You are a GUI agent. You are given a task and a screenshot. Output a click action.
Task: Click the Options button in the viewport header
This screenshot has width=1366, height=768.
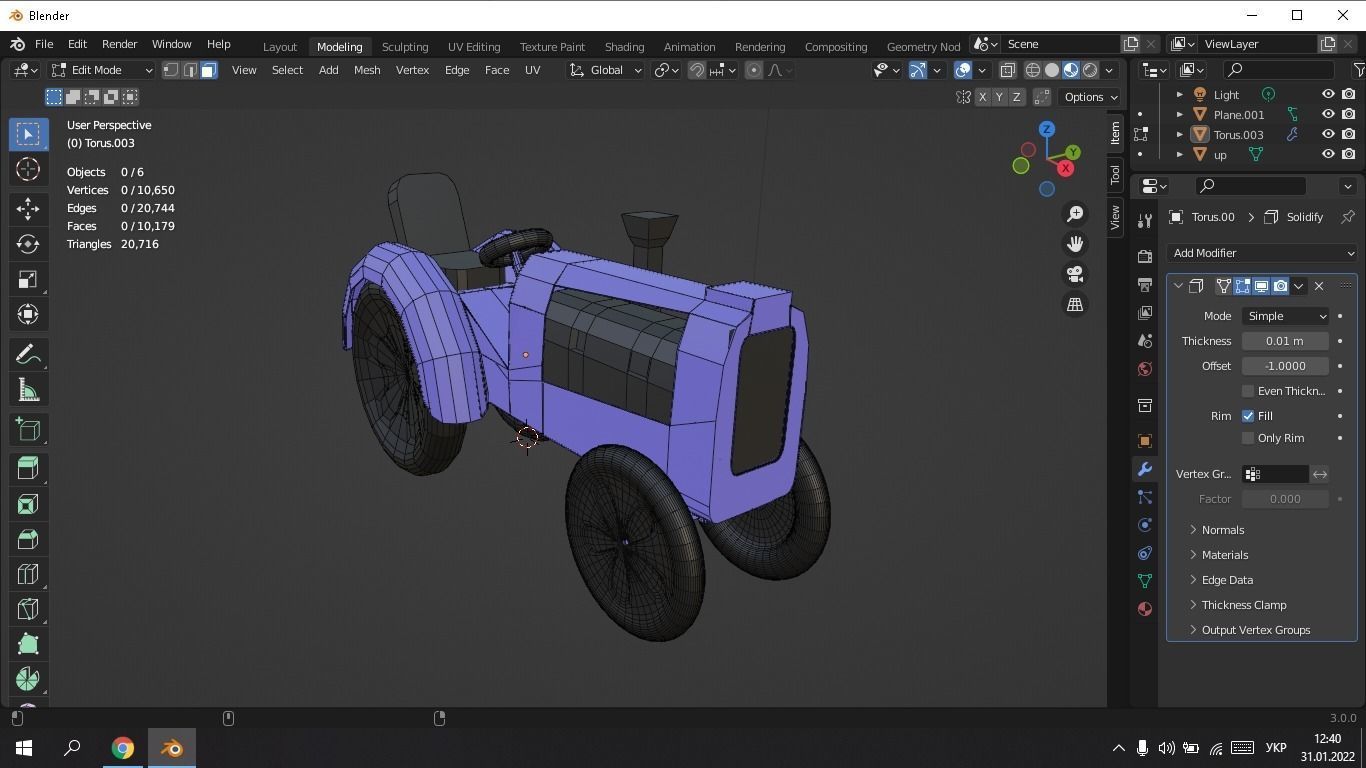click(1088, 96)
